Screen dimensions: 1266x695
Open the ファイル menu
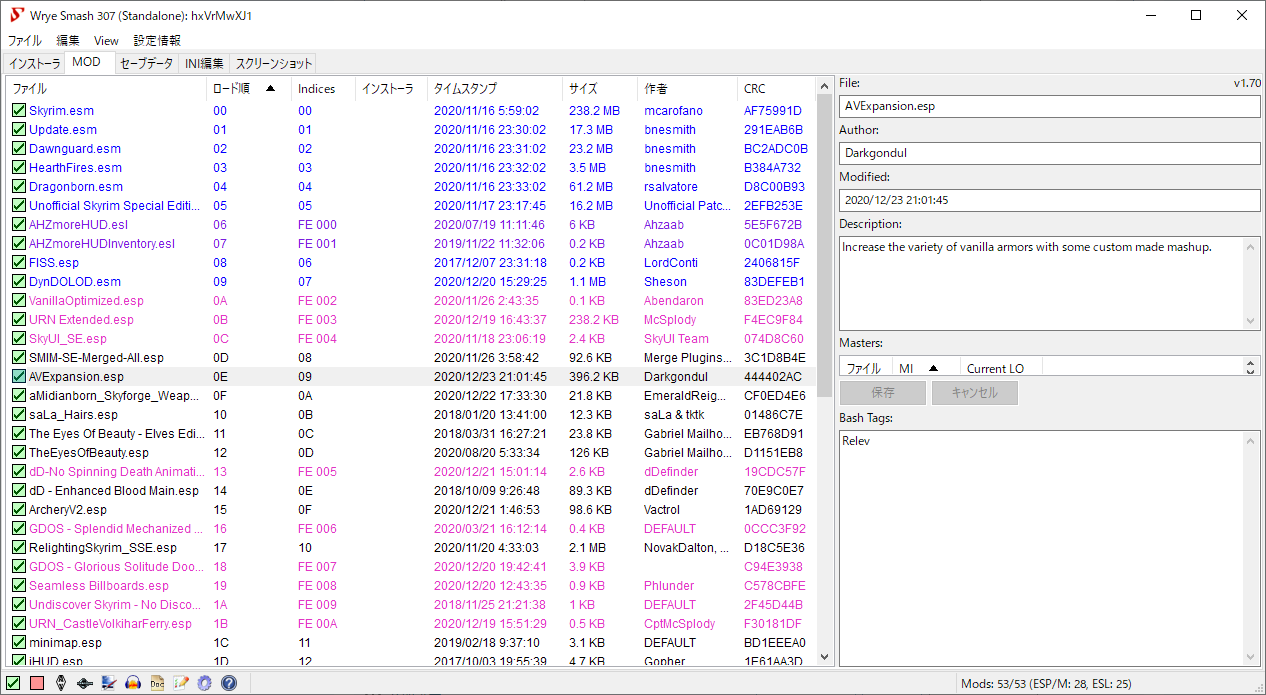point(25,41)
